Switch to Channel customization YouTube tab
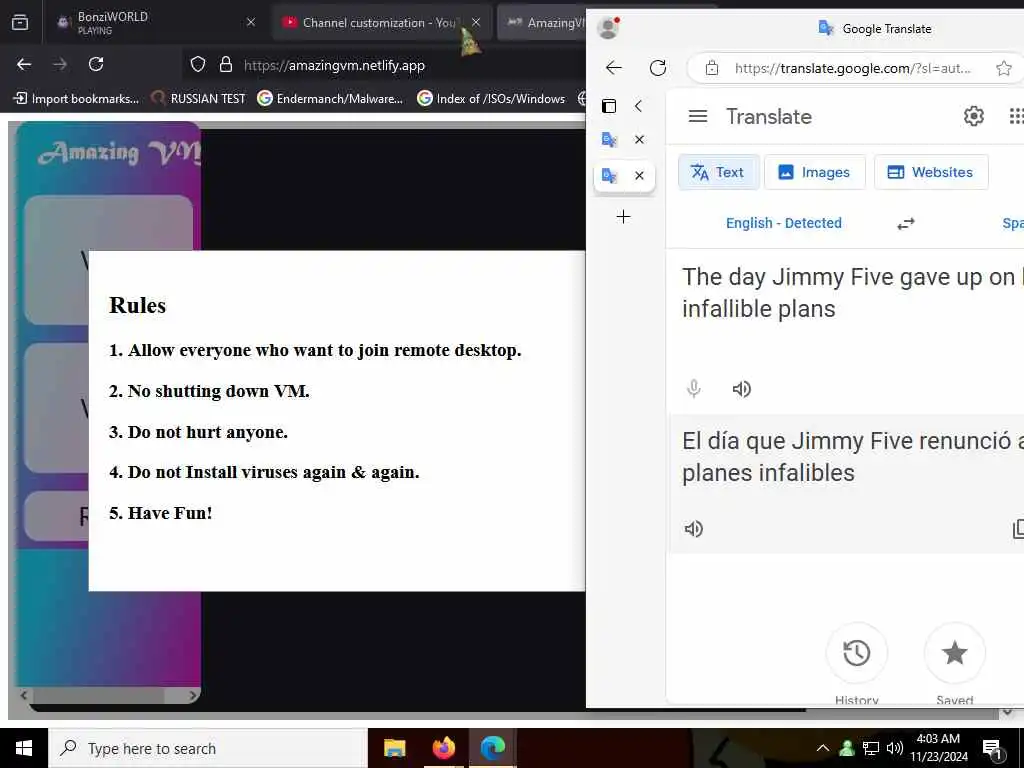The width and height of the screenshot is (1024, 768). (x=381, y=22)
